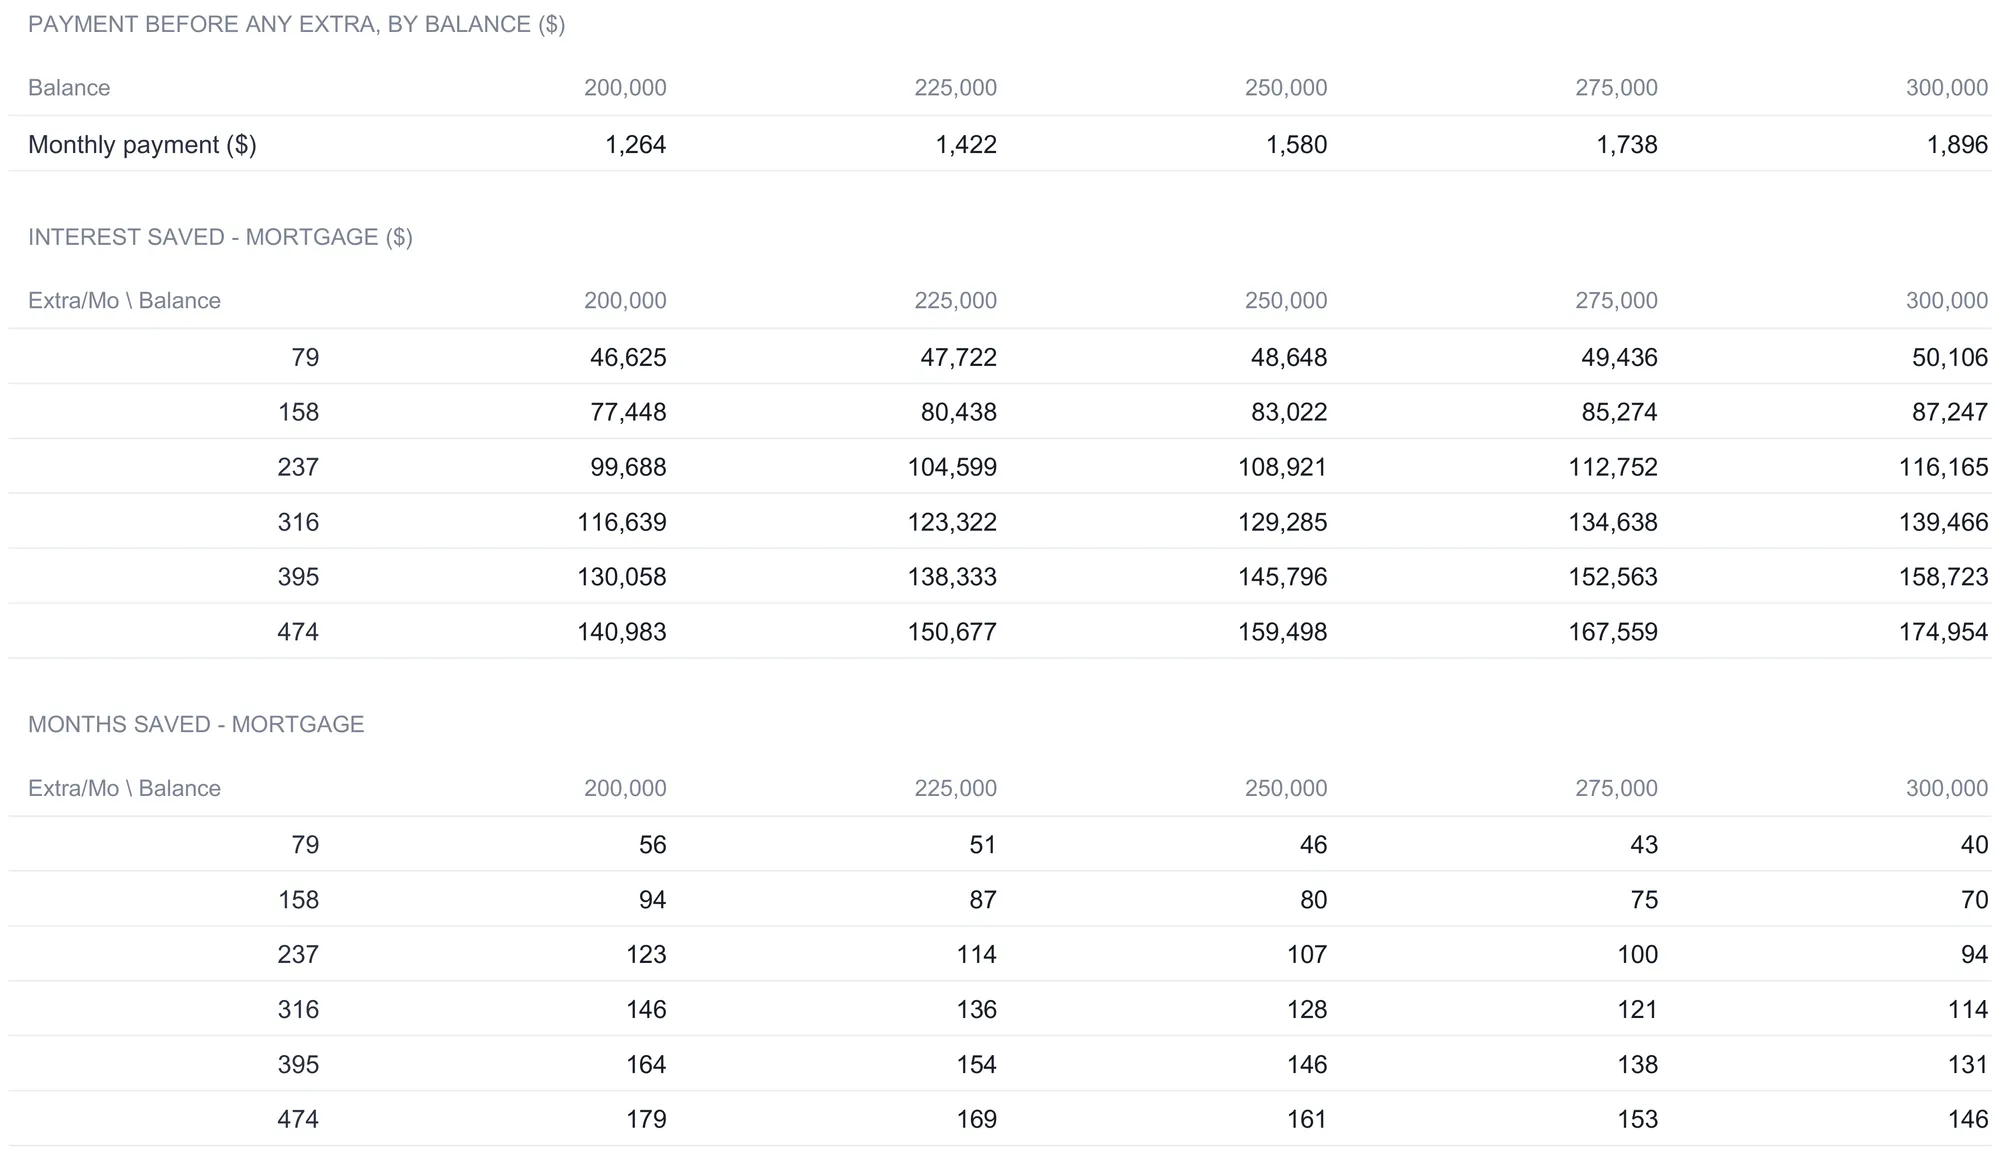
Task: Click interest saved cell 85,274
Action: (1619, 412)
